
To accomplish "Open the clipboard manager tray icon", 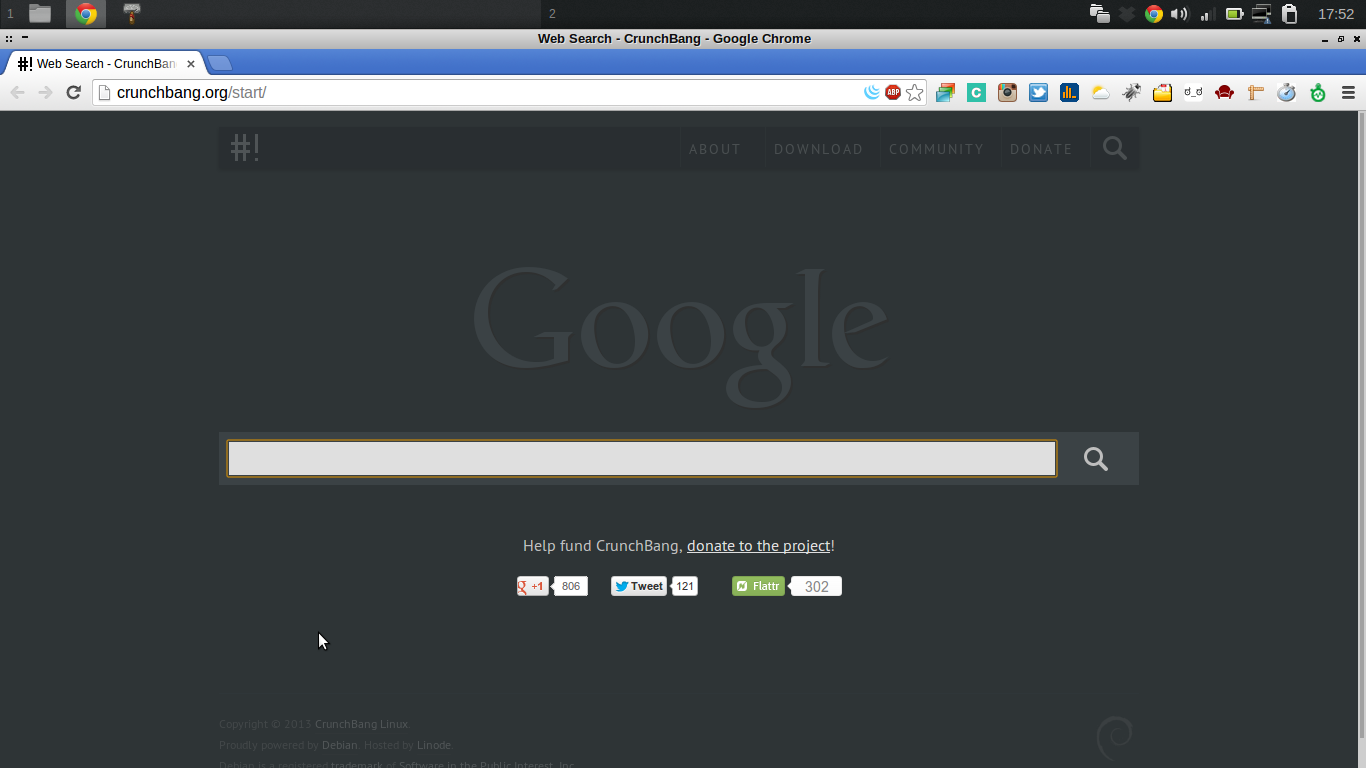I will click(x=1290, y=14).
